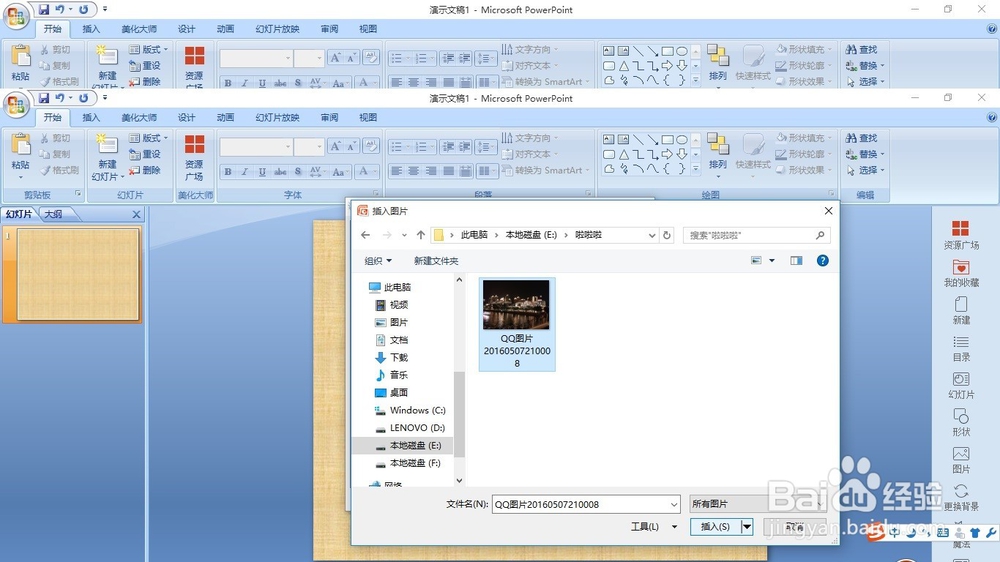The width and height of the screenshot is (1000, 562).
Task: Click the forward arrow in the picture dialog
Action: (386, 235)
